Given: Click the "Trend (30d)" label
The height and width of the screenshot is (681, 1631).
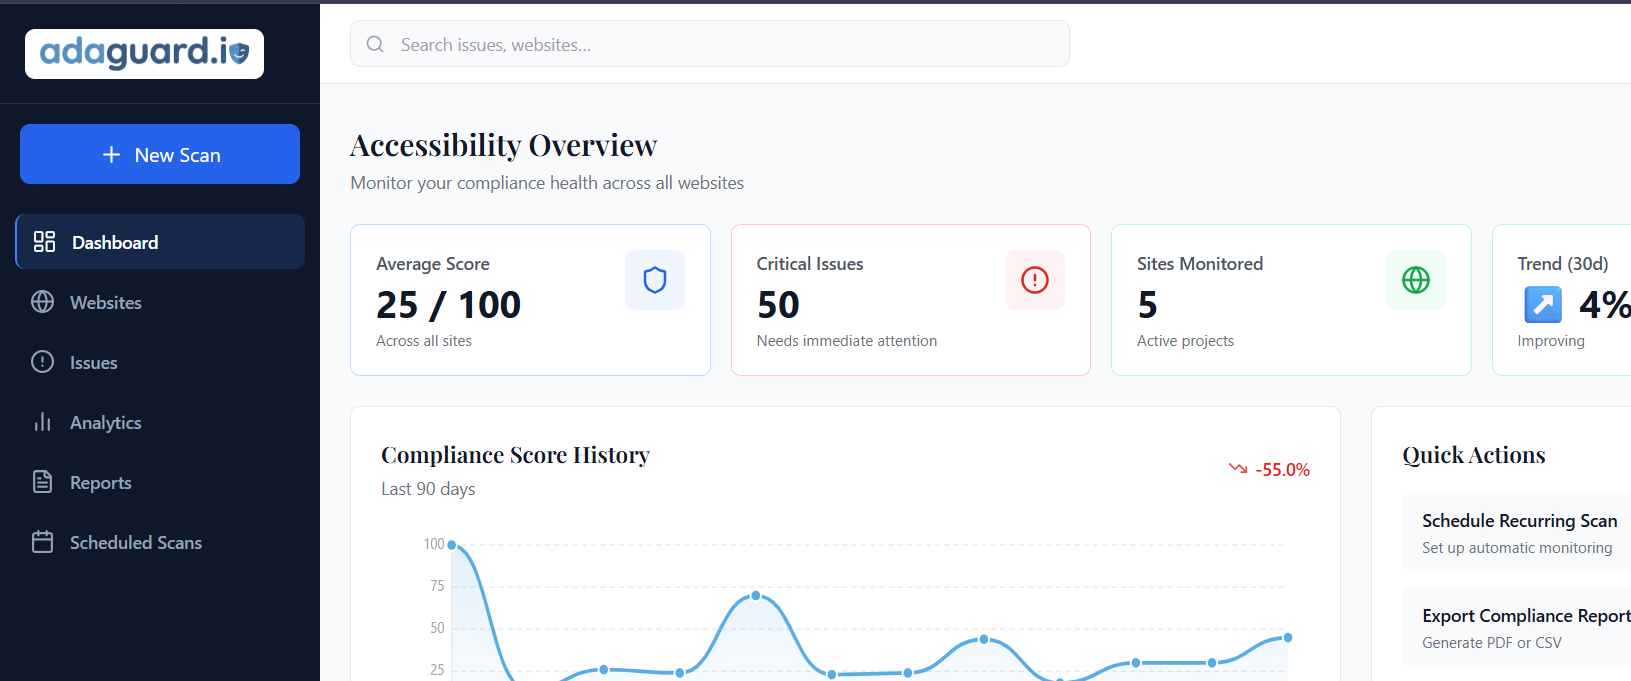Looking at the screenshot, I should [x=1563, y=263].
